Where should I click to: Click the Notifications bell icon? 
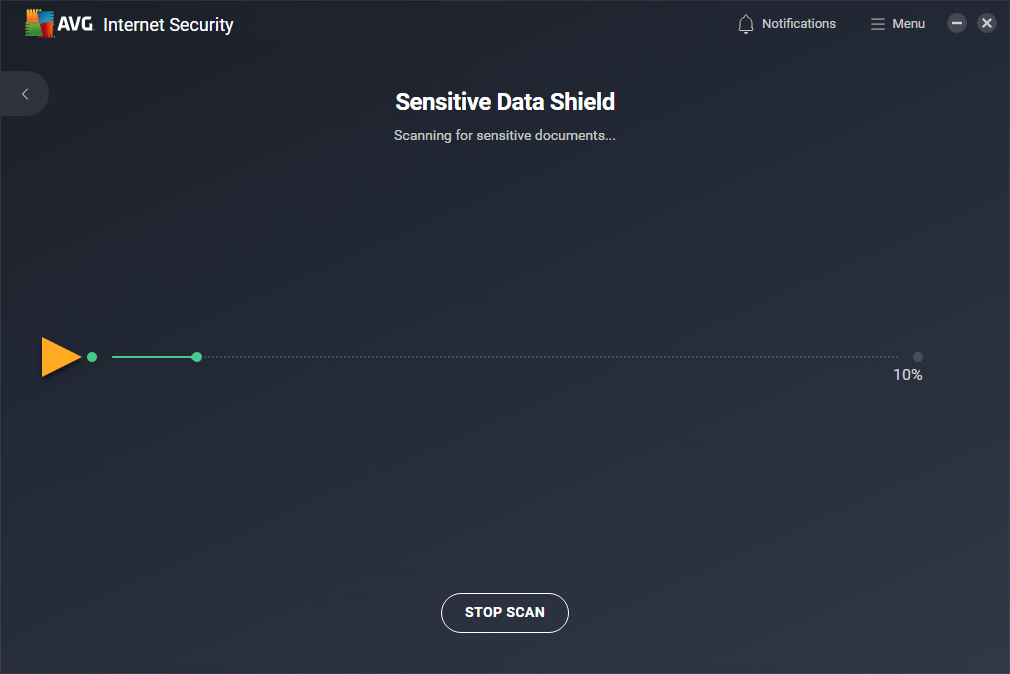(745, 24)
